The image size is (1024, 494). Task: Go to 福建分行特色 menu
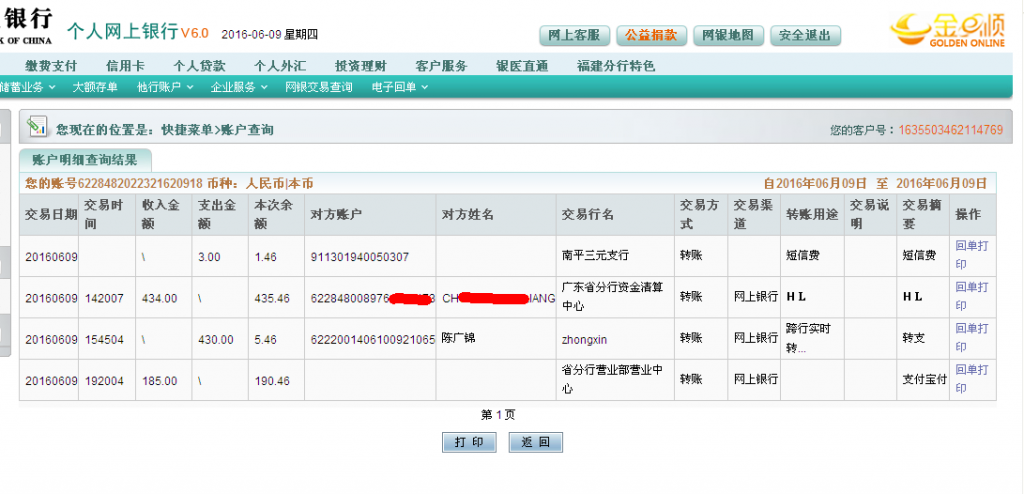point(616,66)
